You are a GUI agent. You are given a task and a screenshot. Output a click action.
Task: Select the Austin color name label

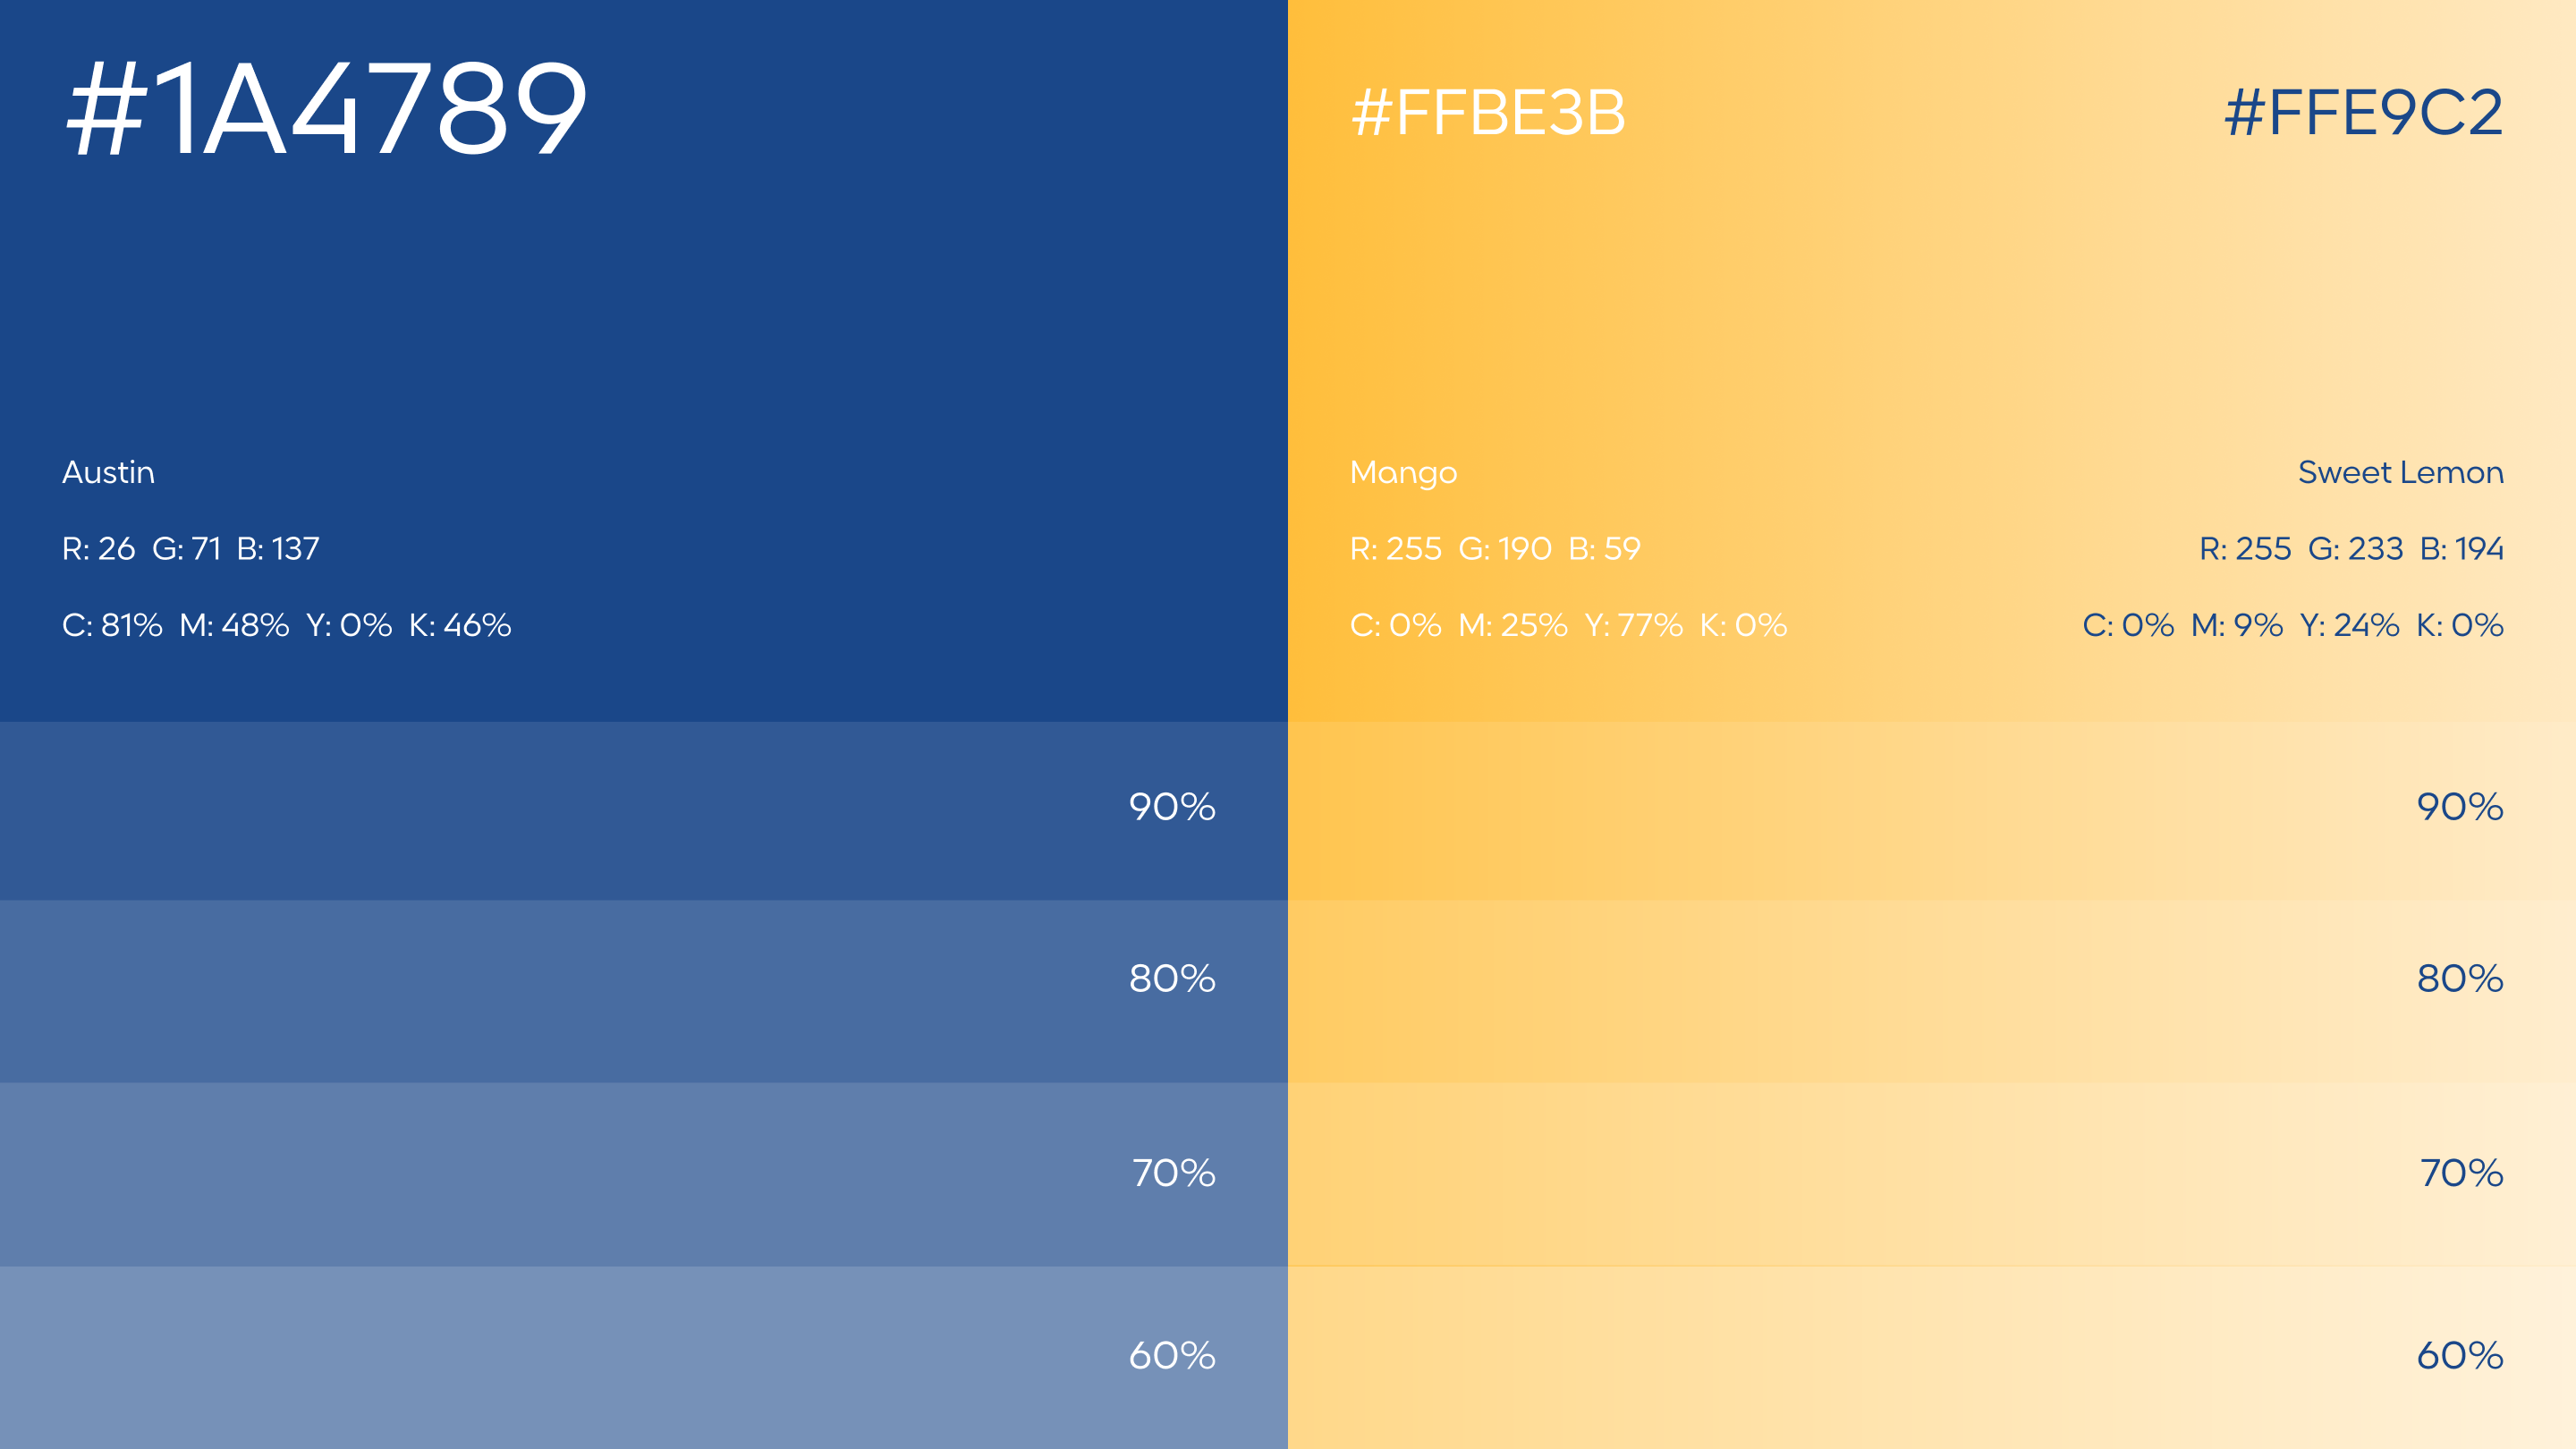(108, 472)
